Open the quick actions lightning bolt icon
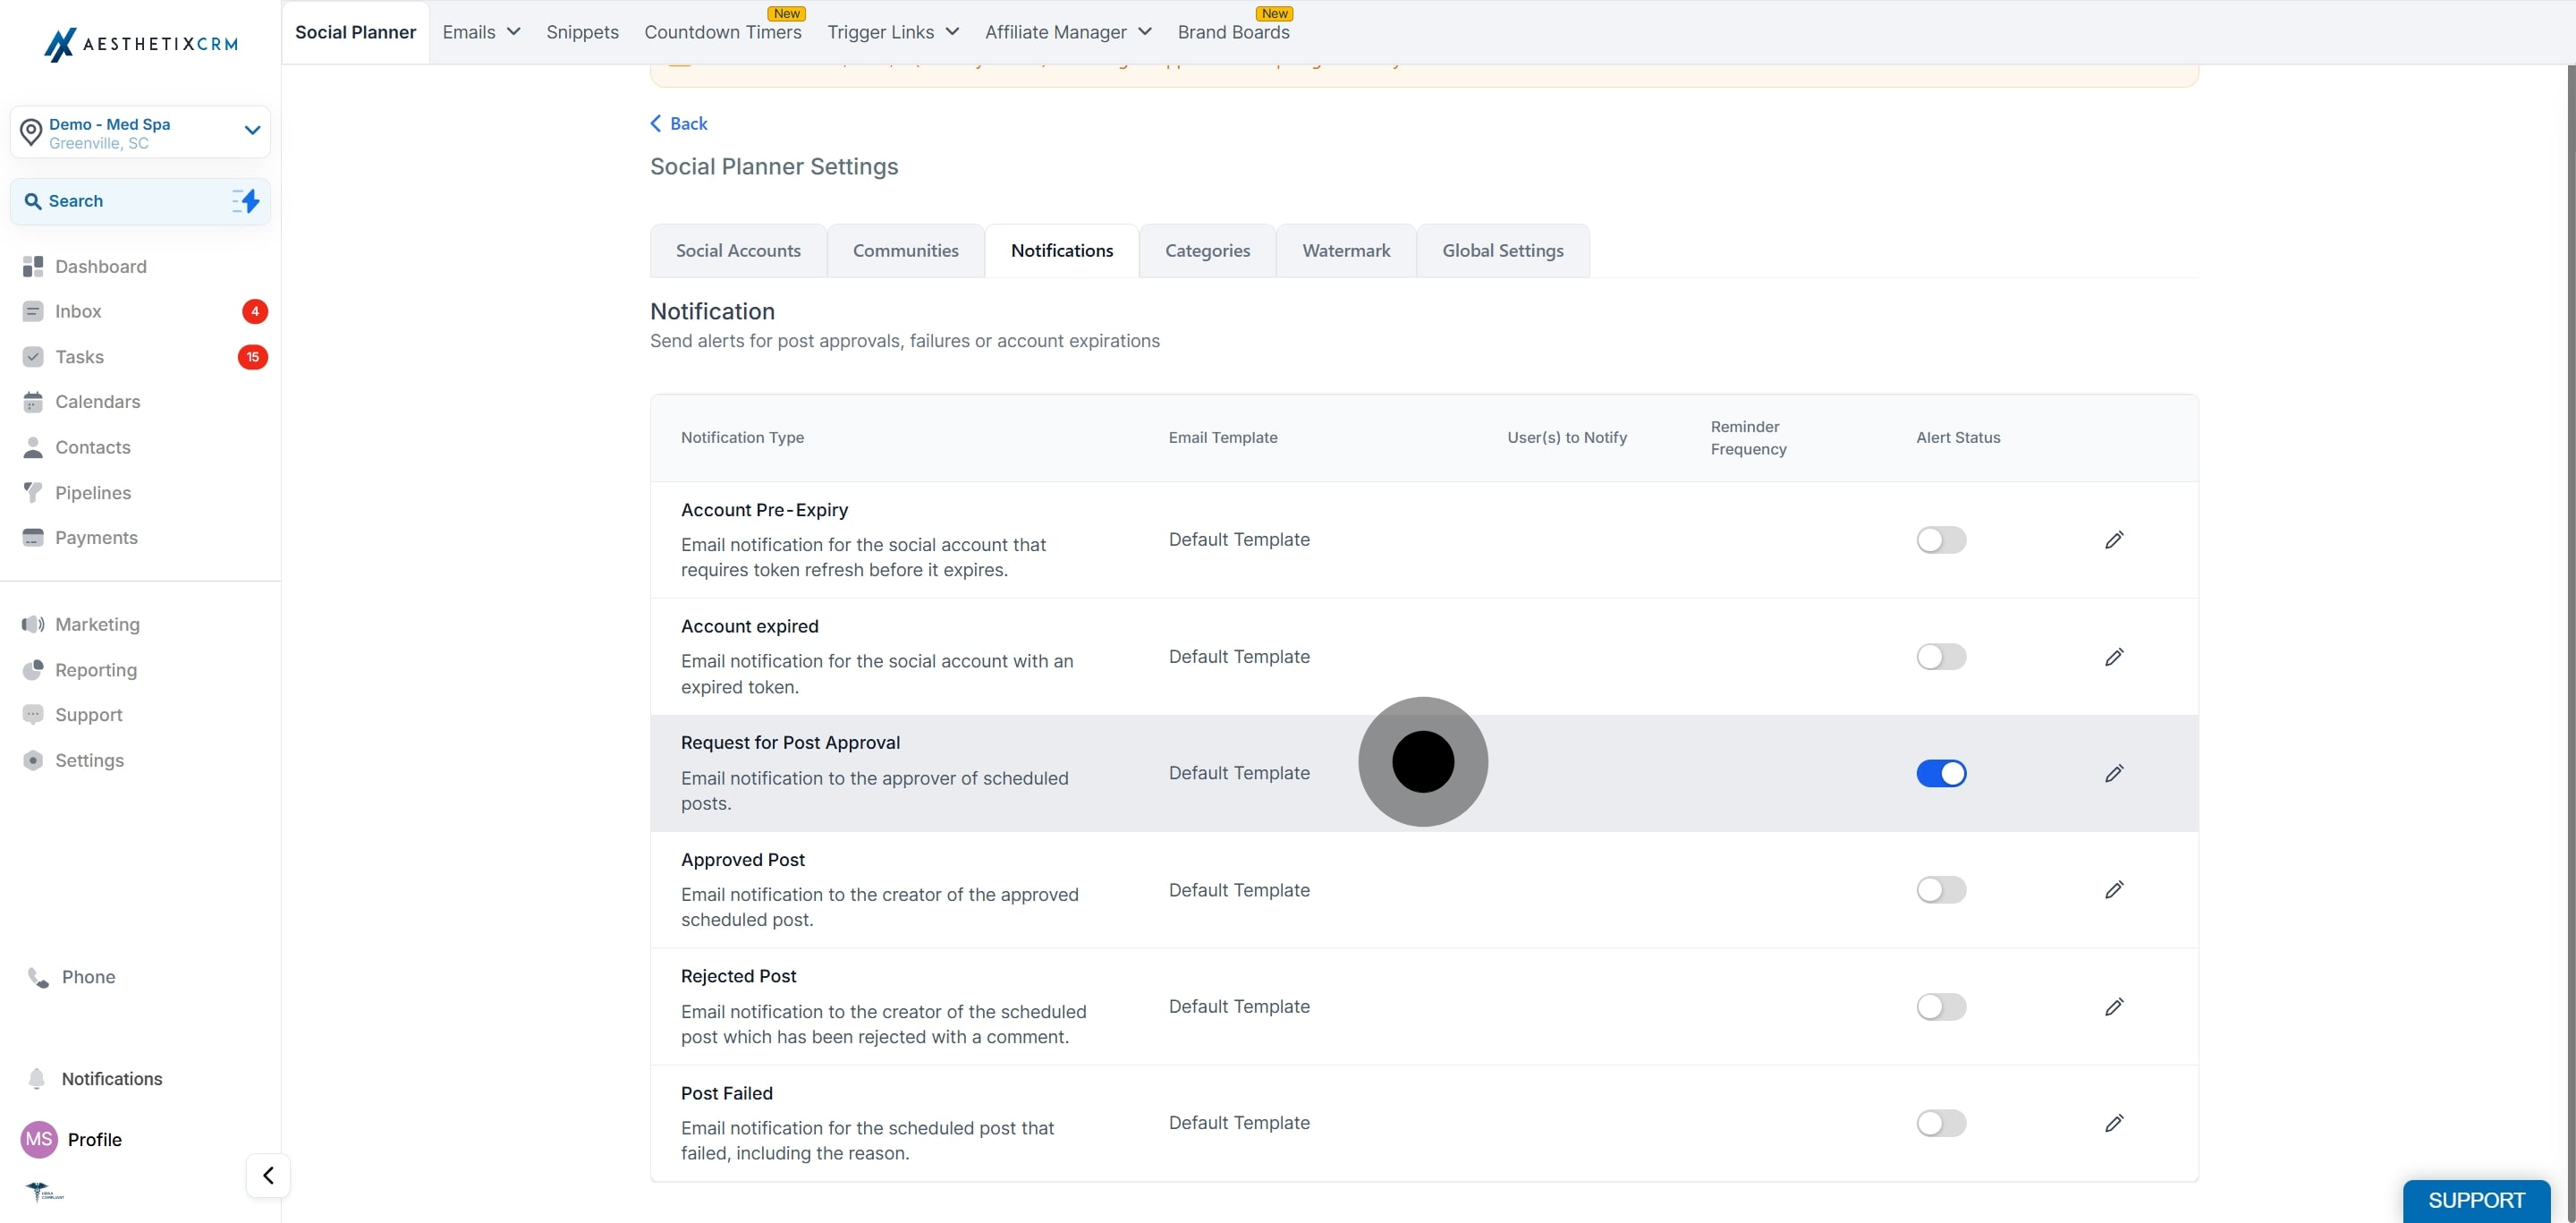This screenshot has width=2576, height=1223. 246,201
